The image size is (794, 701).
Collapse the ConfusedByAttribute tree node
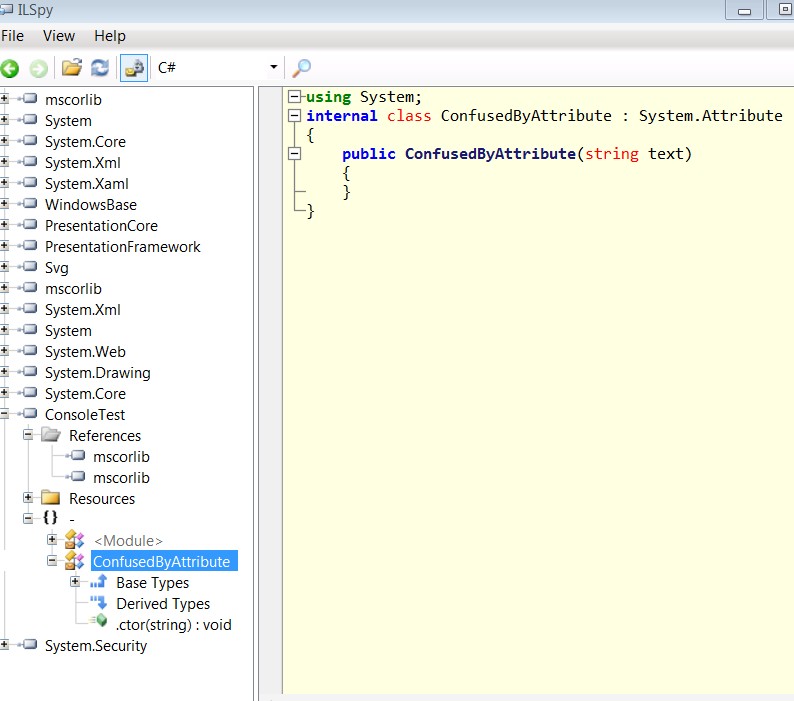tap(52, 561)
